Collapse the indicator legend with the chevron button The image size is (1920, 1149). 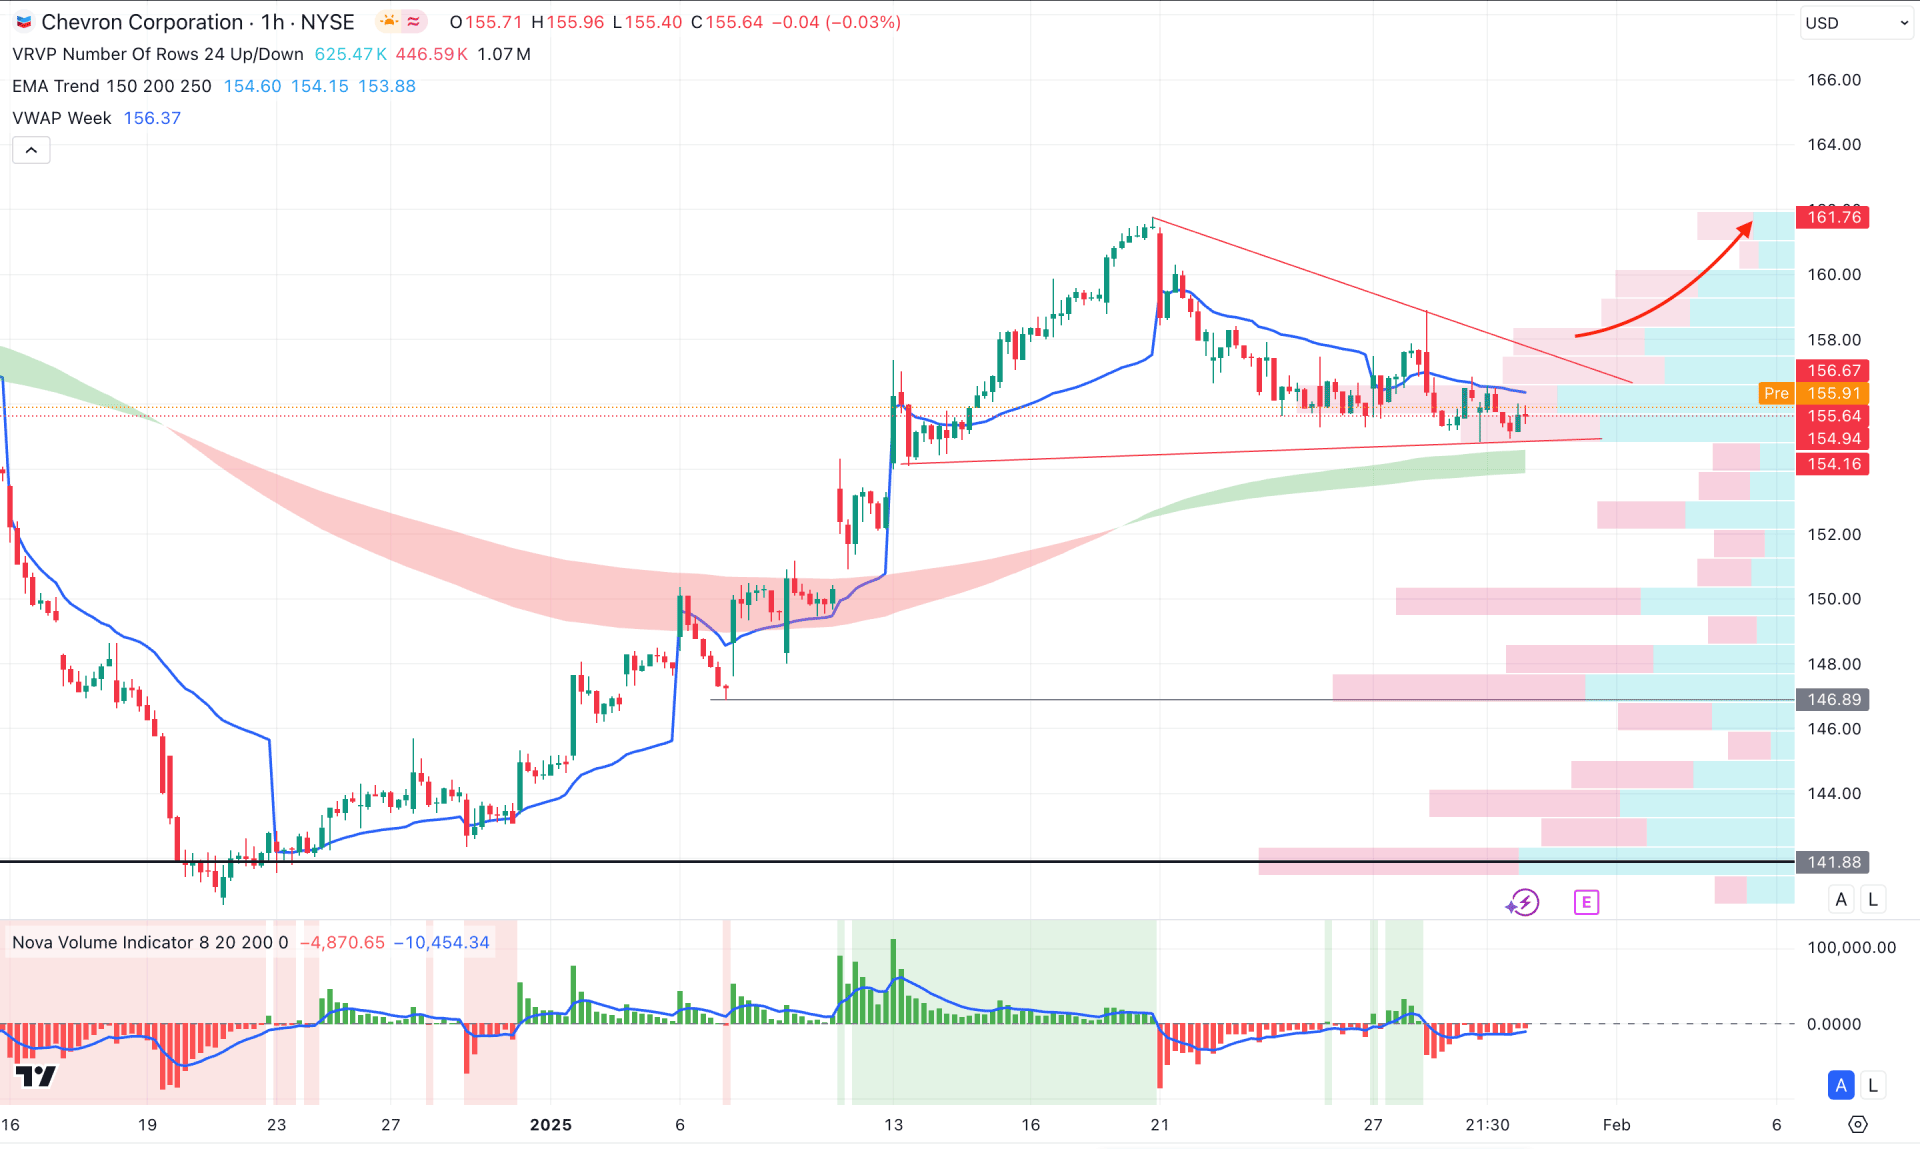(x=31, y=150)
